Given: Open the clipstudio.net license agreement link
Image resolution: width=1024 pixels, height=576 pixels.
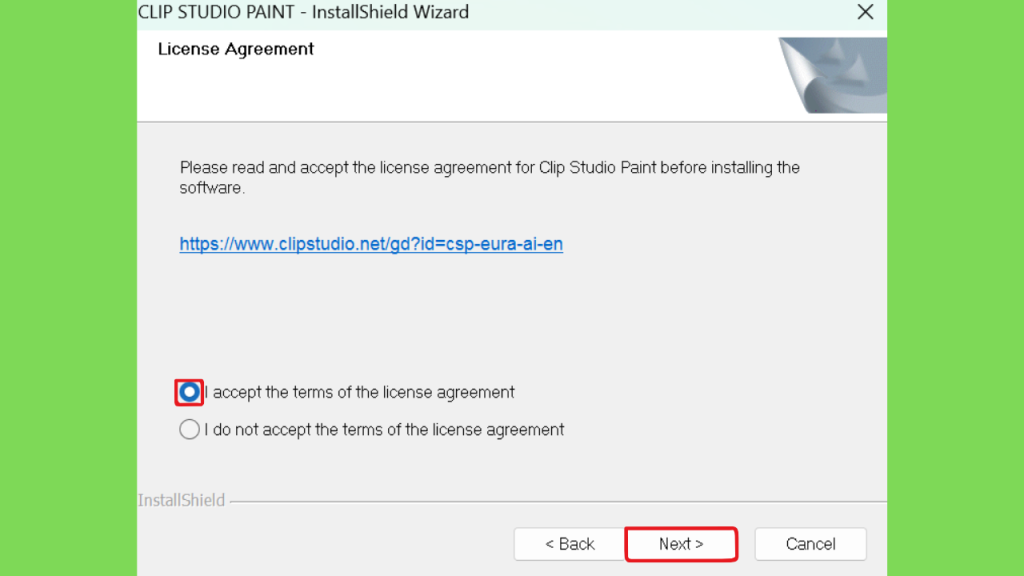Looking at the screenshot, I should point(371,244).
